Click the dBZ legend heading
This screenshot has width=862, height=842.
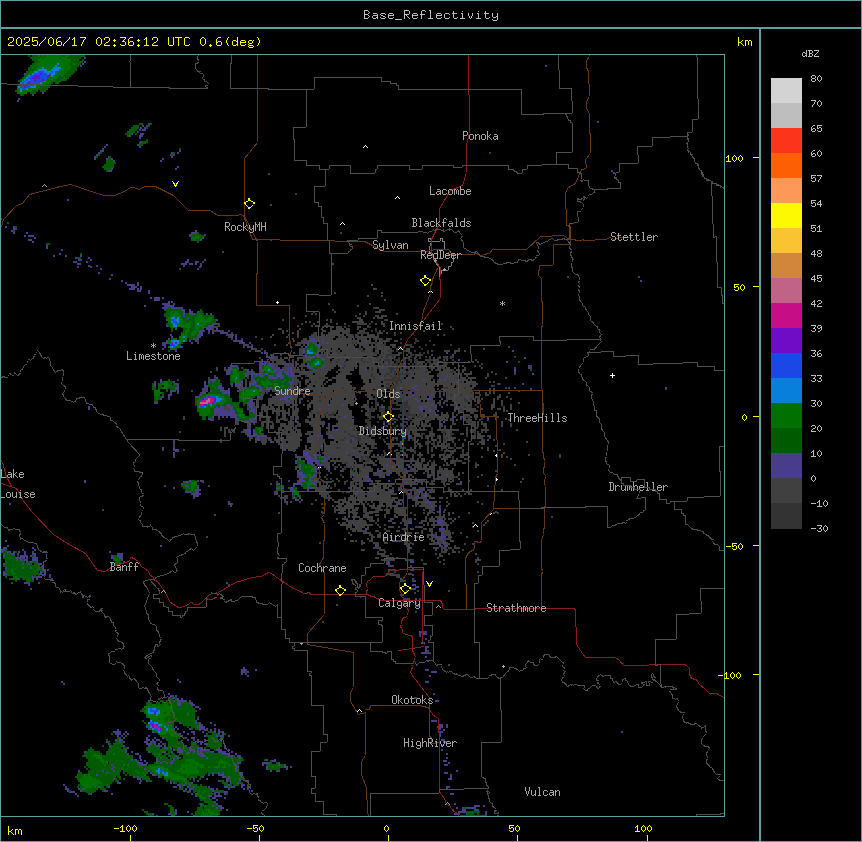click(810, 53)
